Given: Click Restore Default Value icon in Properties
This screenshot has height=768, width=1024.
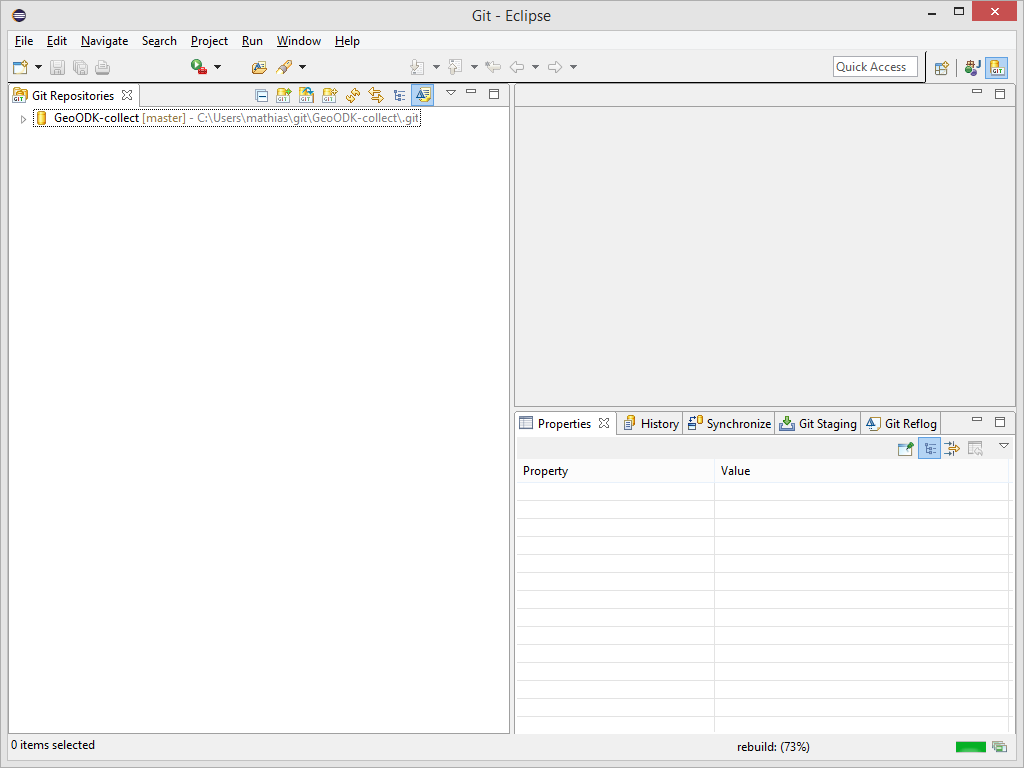Looking at the screenshot, I should click(976, 449).
